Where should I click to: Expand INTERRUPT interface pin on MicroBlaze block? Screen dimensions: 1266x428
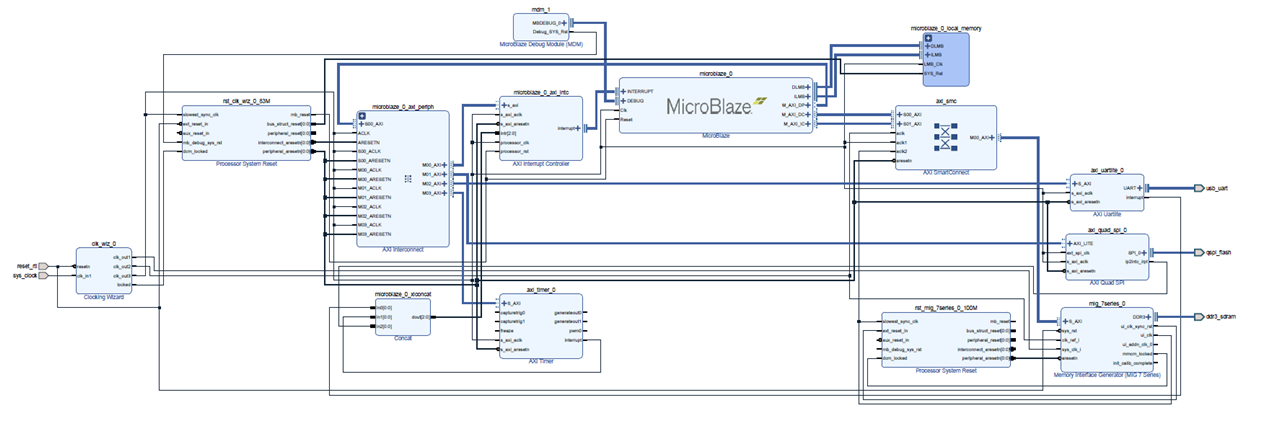click(623, 91)
